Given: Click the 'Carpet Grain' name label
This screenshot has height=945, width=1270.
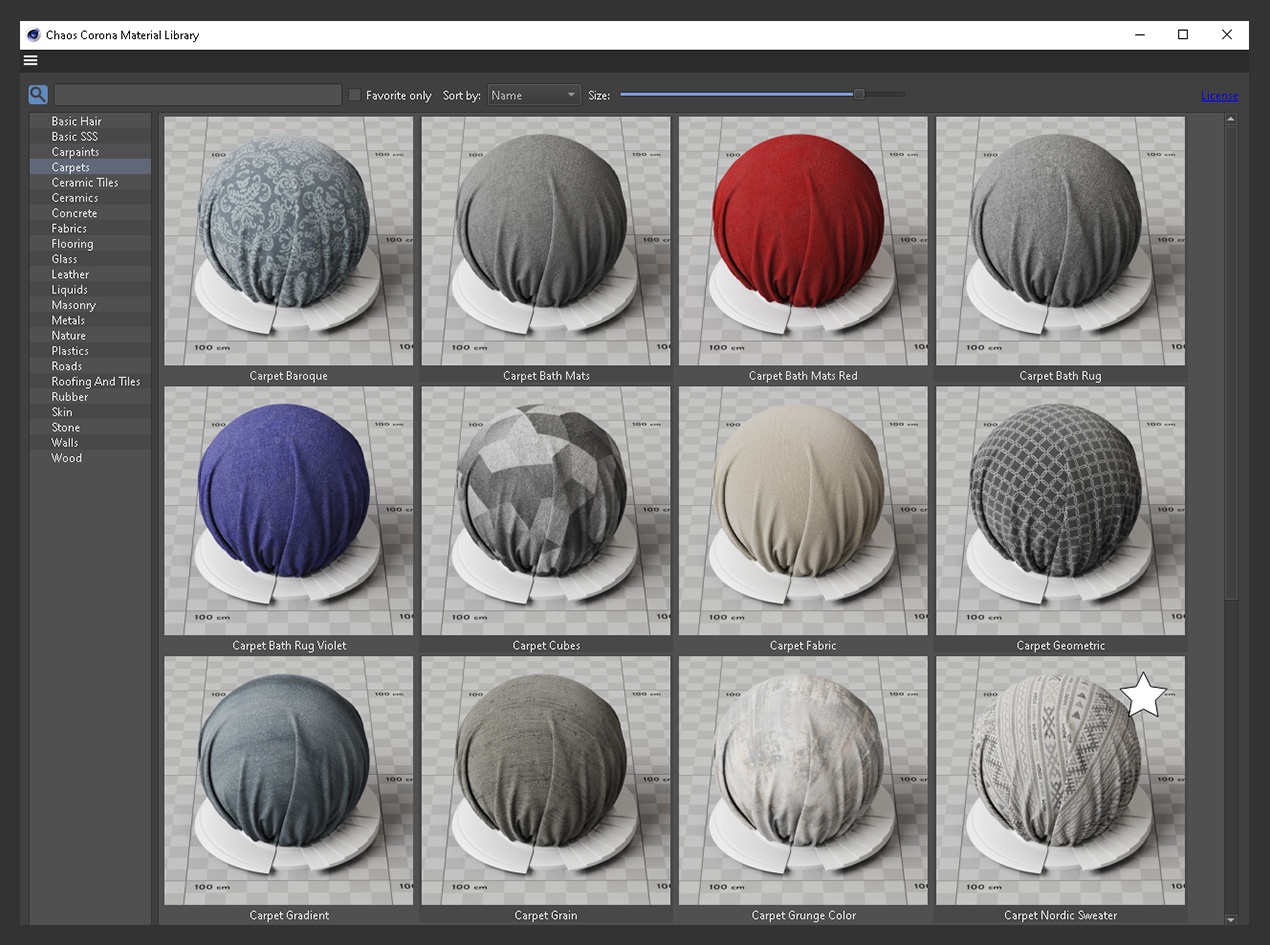Looking at the screenshot, I should [x=546, y=915].
